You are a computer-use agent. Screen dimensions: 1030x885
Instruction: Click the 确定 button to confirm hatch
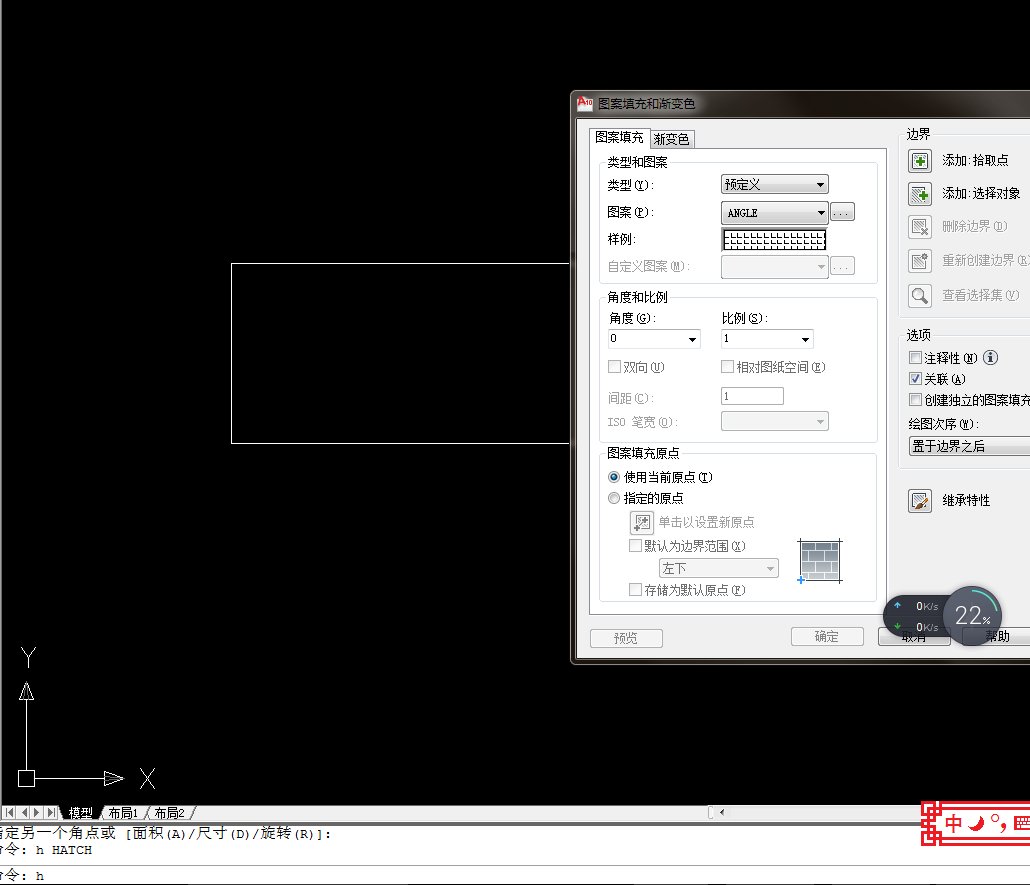pyautogui.click(x=827, y=637)
